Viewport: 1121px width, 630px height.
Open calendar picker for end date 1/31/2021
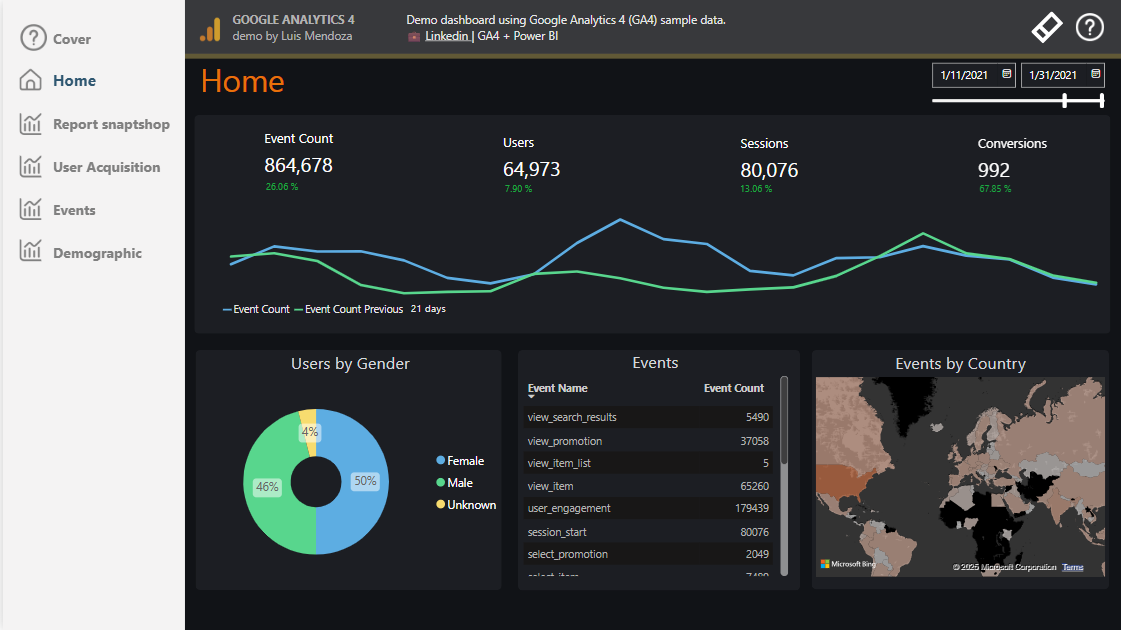(x=1095, y=74)
